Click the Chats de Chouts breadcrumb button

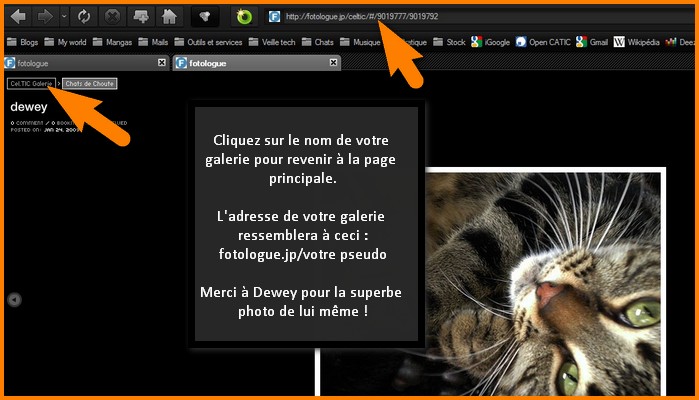[x=90, y=84]
